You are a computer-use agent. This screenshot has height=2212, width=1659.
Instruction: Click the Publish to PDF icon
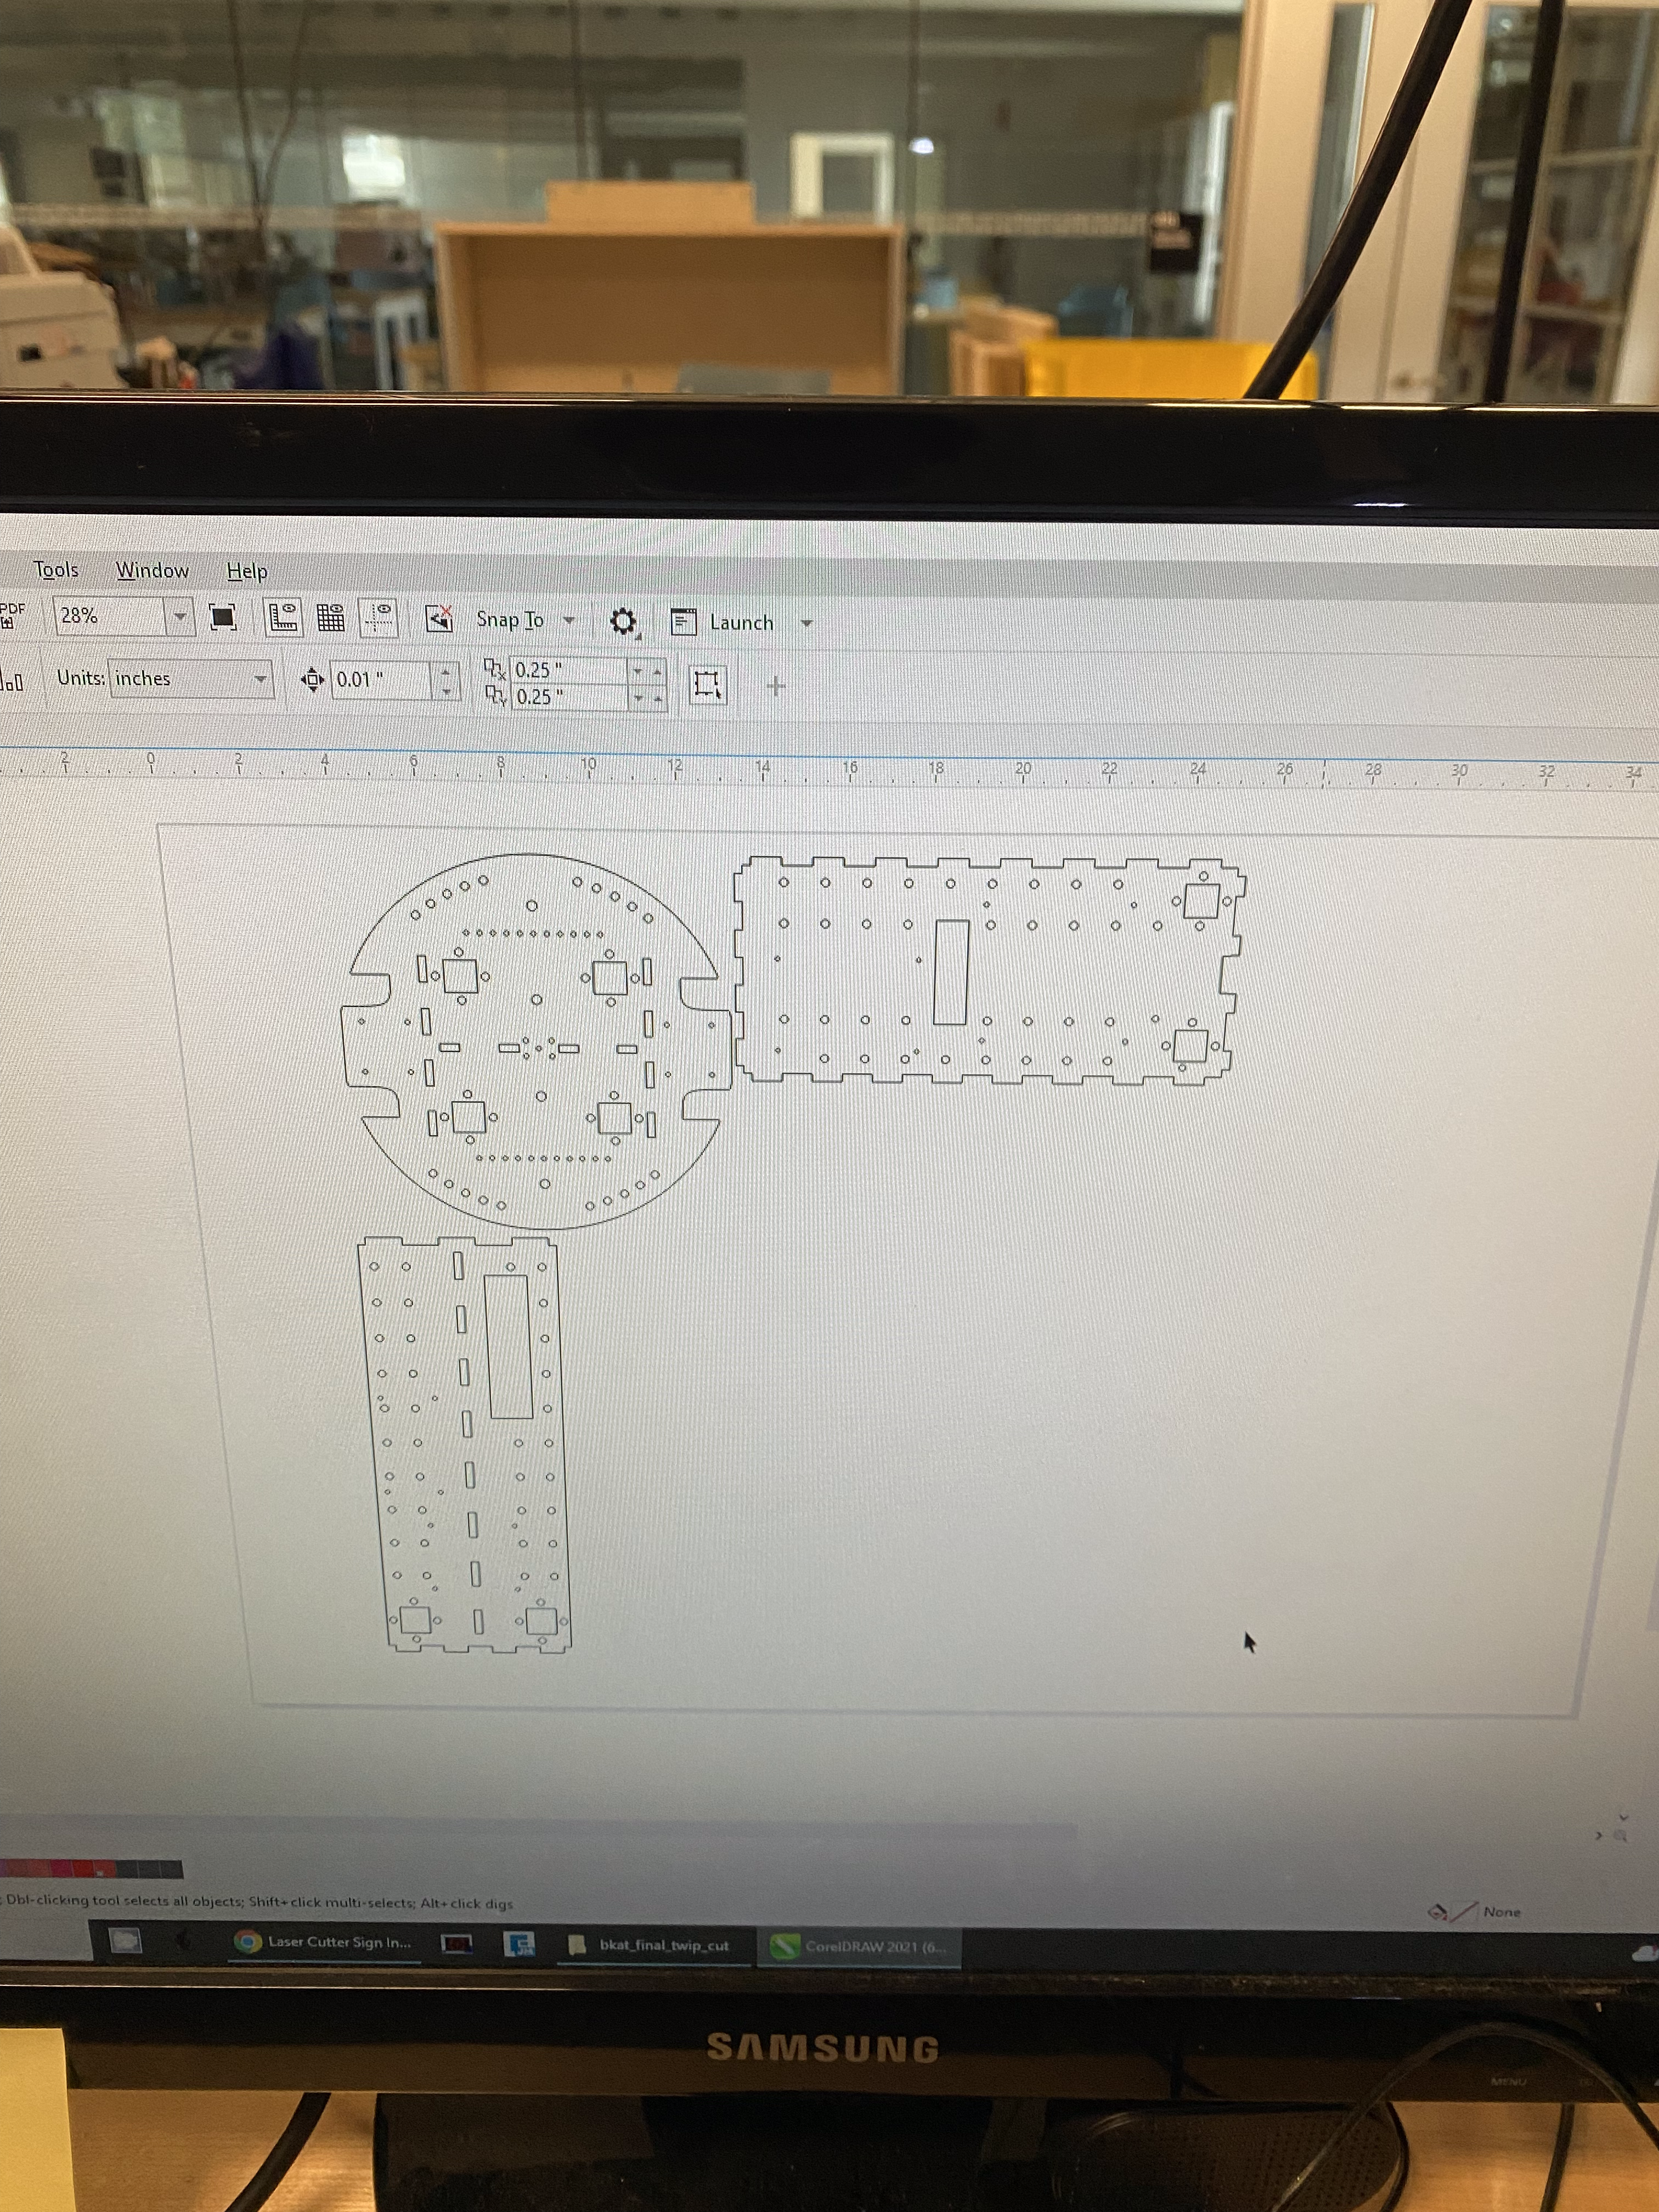pyautogui.click(x=11, y=615)
